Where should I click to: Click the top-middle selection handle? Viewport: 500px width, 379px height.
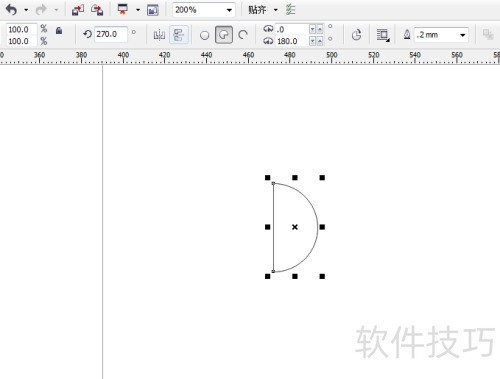tap(295, 178)
